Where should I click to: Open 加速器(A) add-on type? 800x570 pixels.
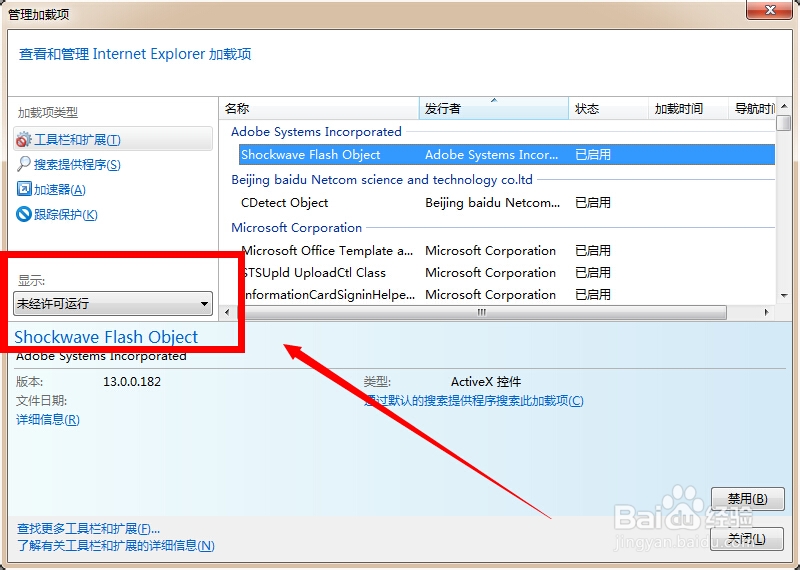pyautogui.click(x=60, y=189)
